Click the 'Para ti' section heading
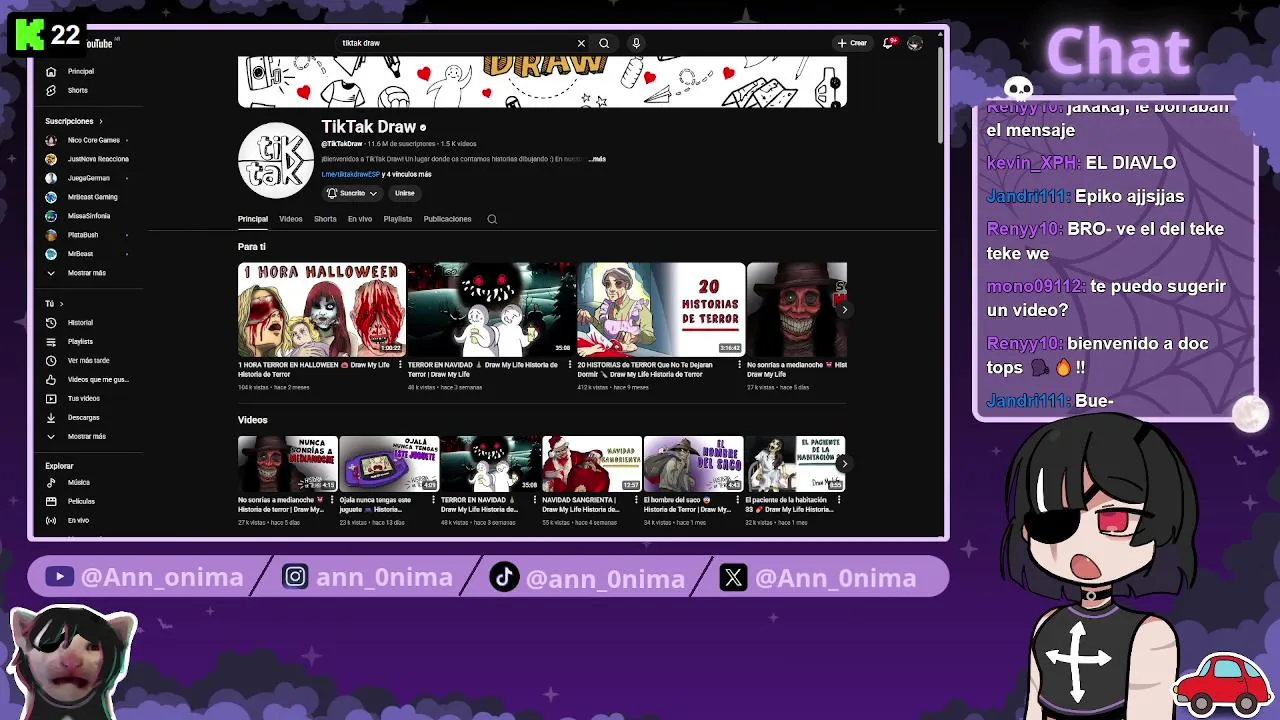 (x=252, y=247)
